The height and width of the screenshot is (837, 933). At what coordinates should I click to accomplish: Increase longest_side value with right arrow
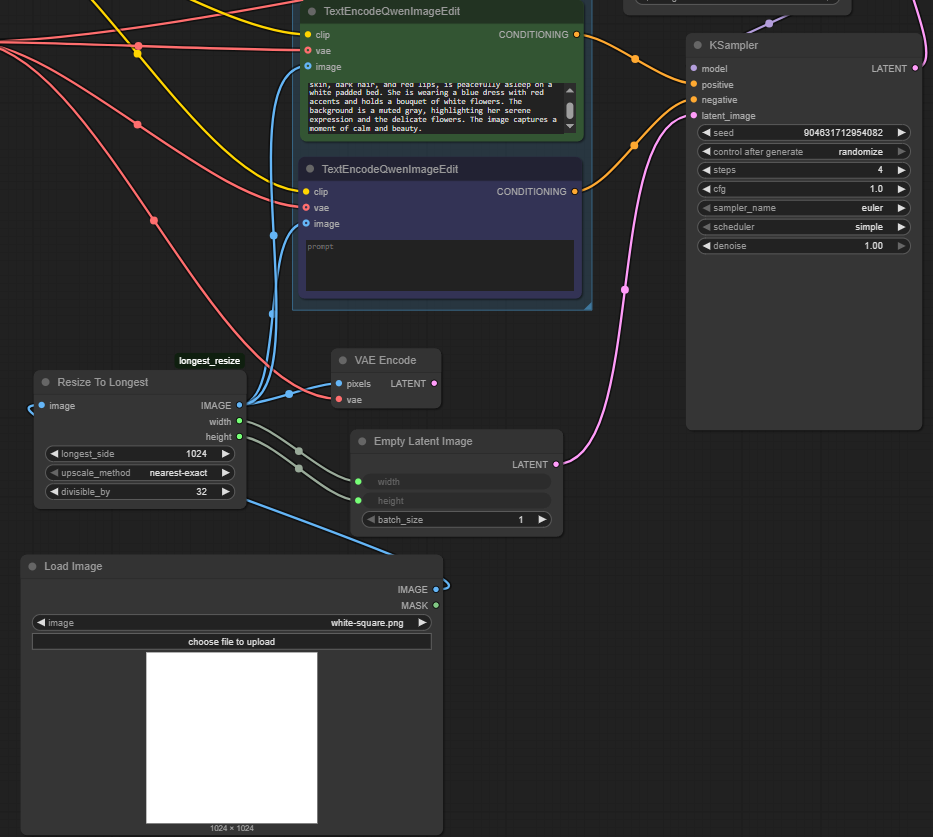(x=226, y=454)
